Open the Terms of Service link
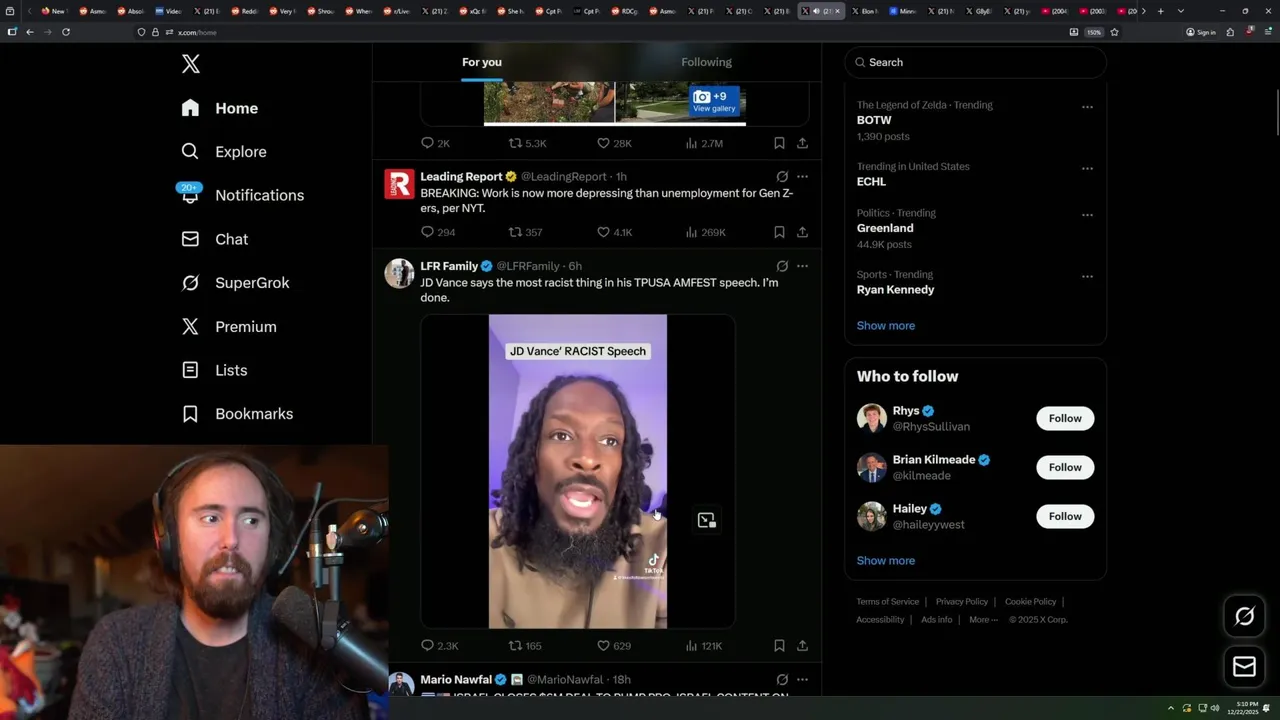 (887, 602)
